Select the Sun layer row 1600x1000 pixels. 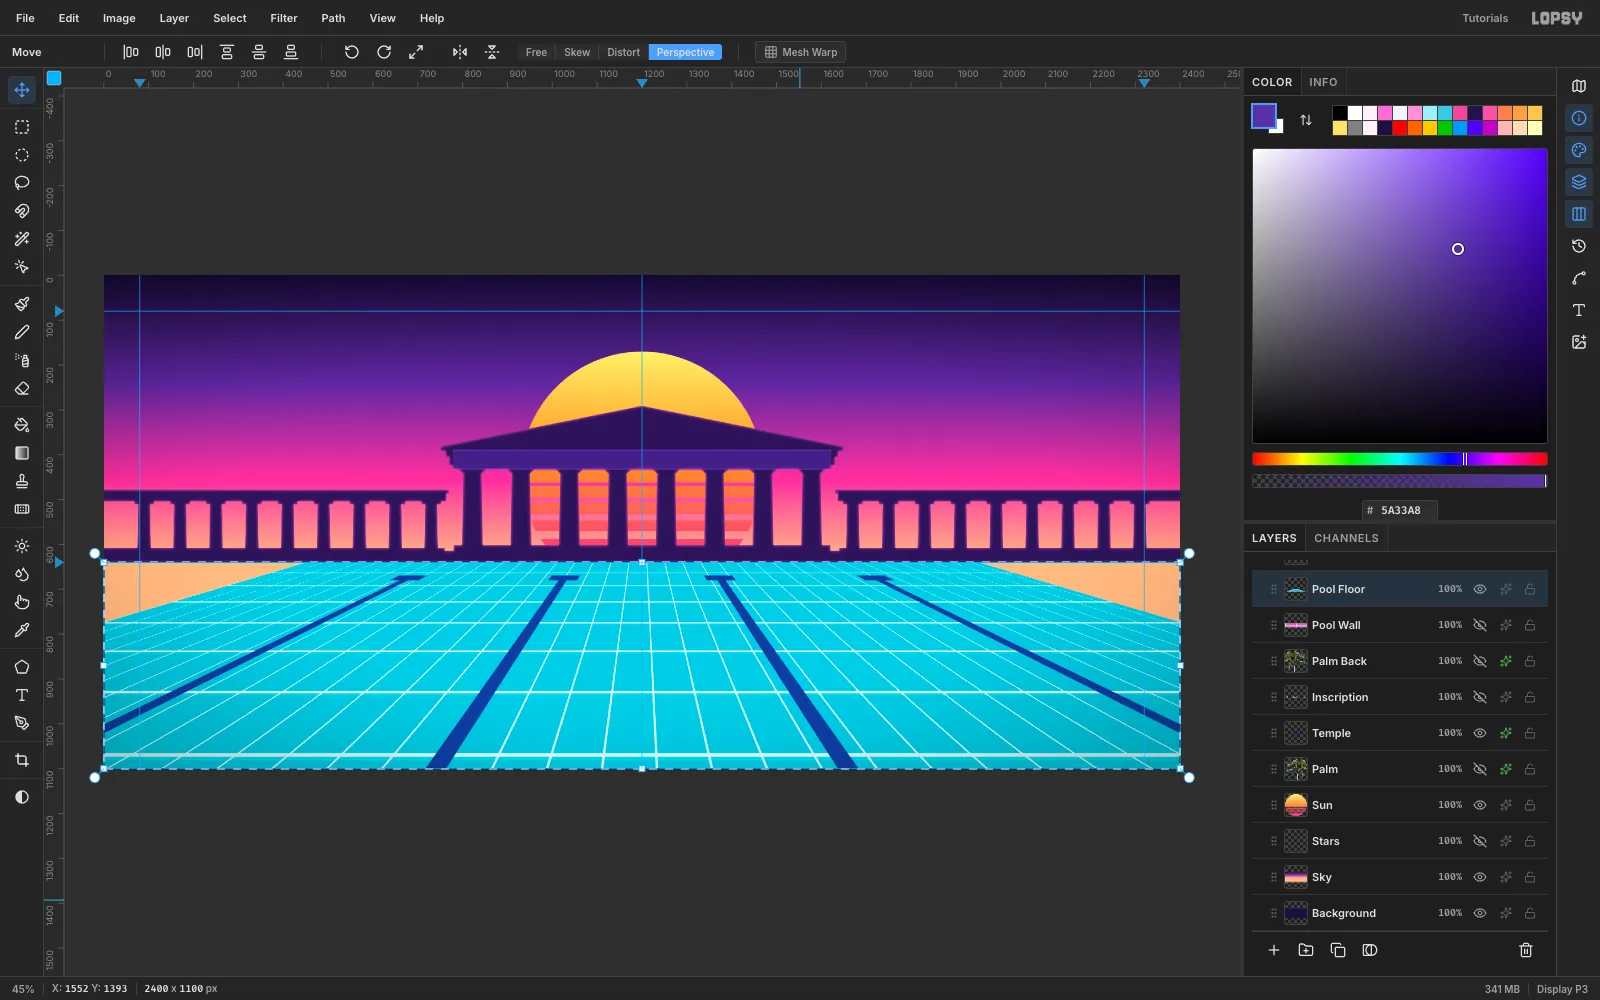tap(1400, 805)
